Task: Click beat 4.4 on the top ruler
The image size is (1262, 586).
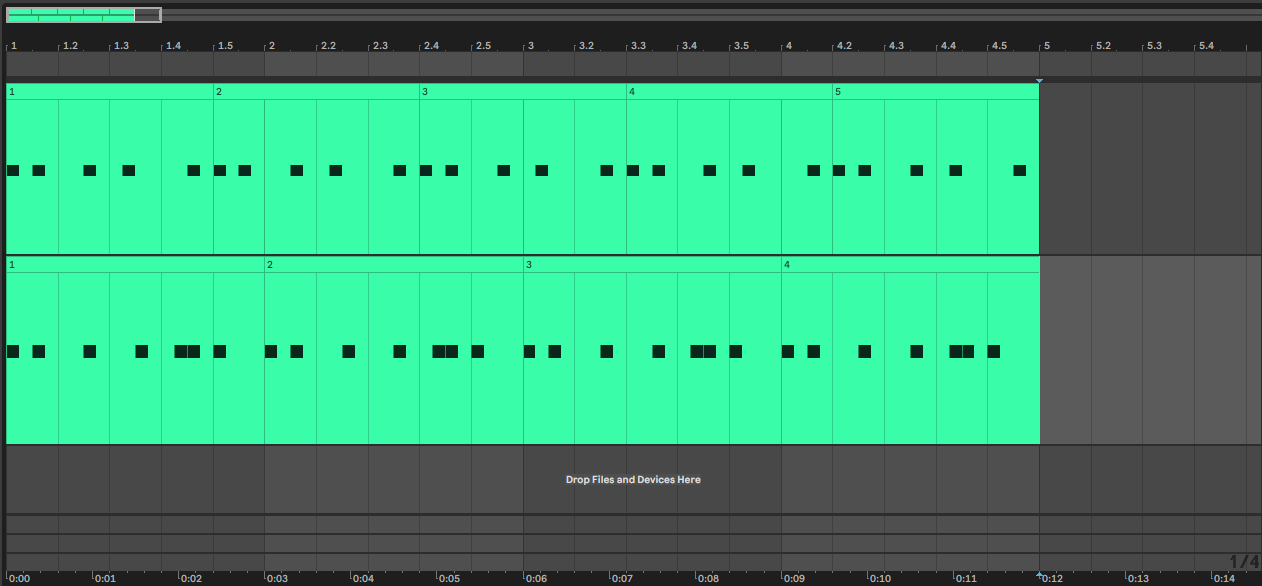Action: tap(947, 46)
